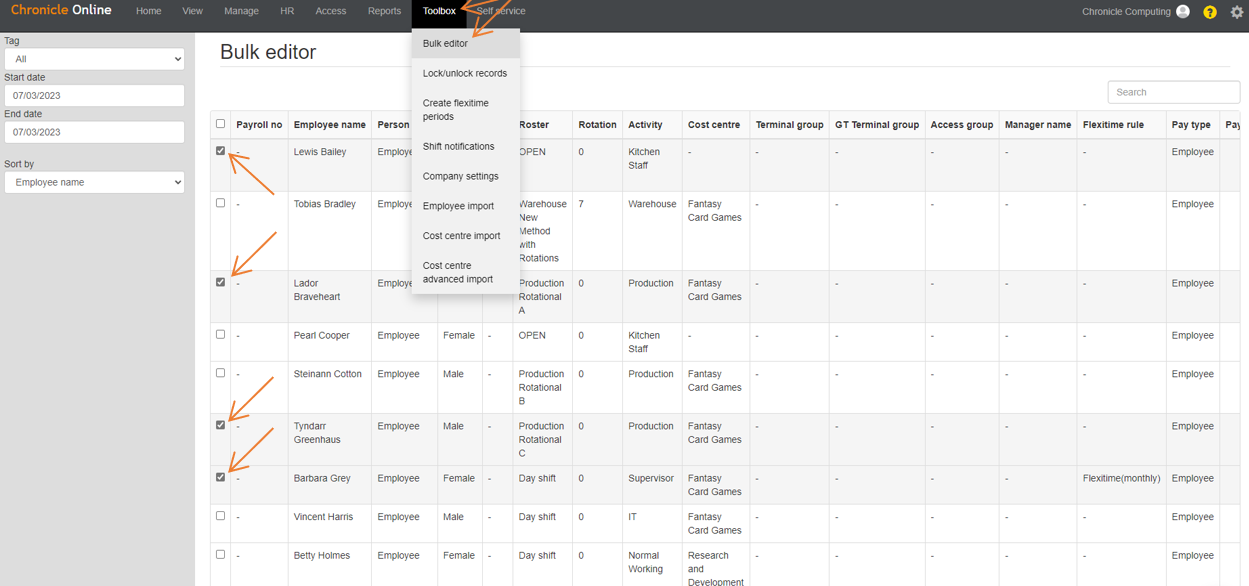Choose Company settings in the menu
1249x586 pixels.
(460, 177)
